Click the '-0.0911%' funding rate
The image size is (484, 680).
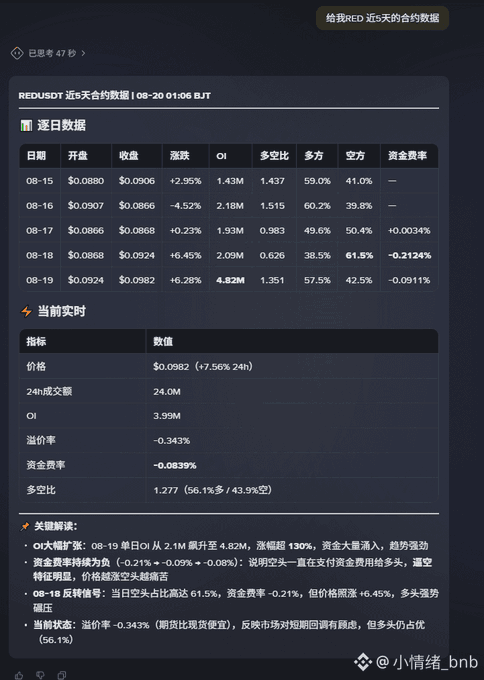click(x=409, y=280)
